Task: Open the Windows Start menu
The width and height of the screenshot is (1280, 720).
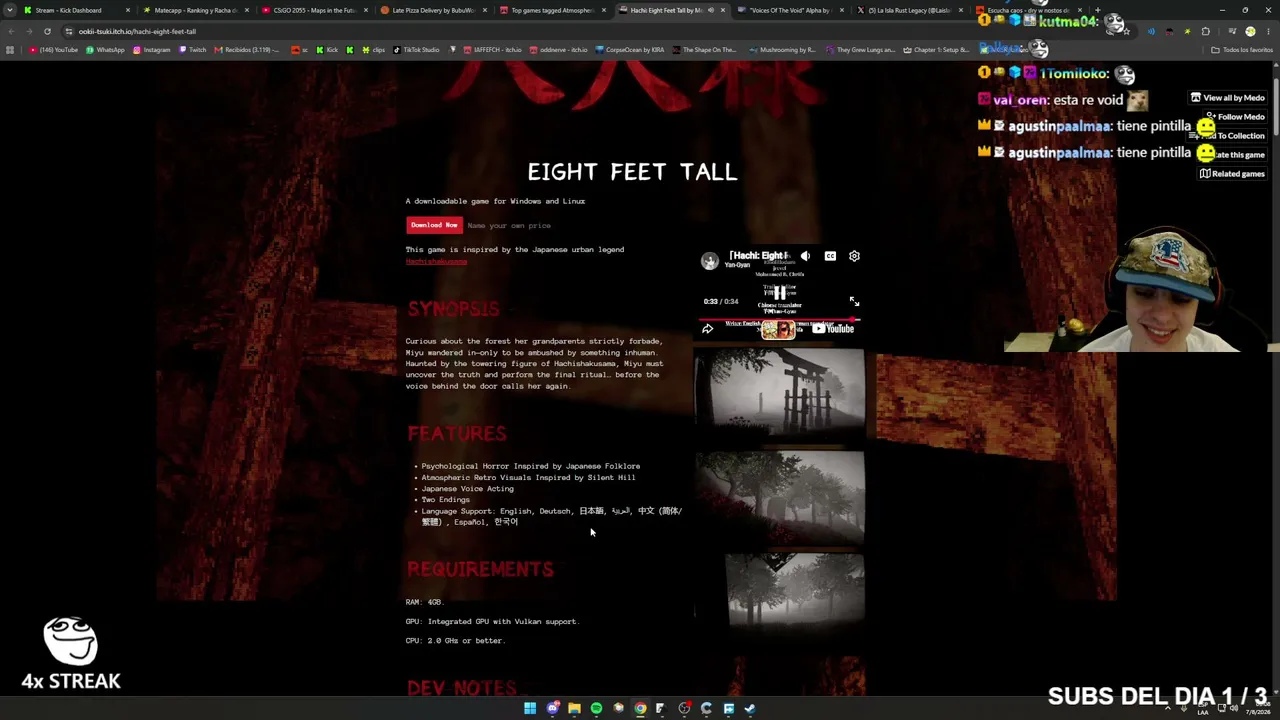Action: pos(530,708)
